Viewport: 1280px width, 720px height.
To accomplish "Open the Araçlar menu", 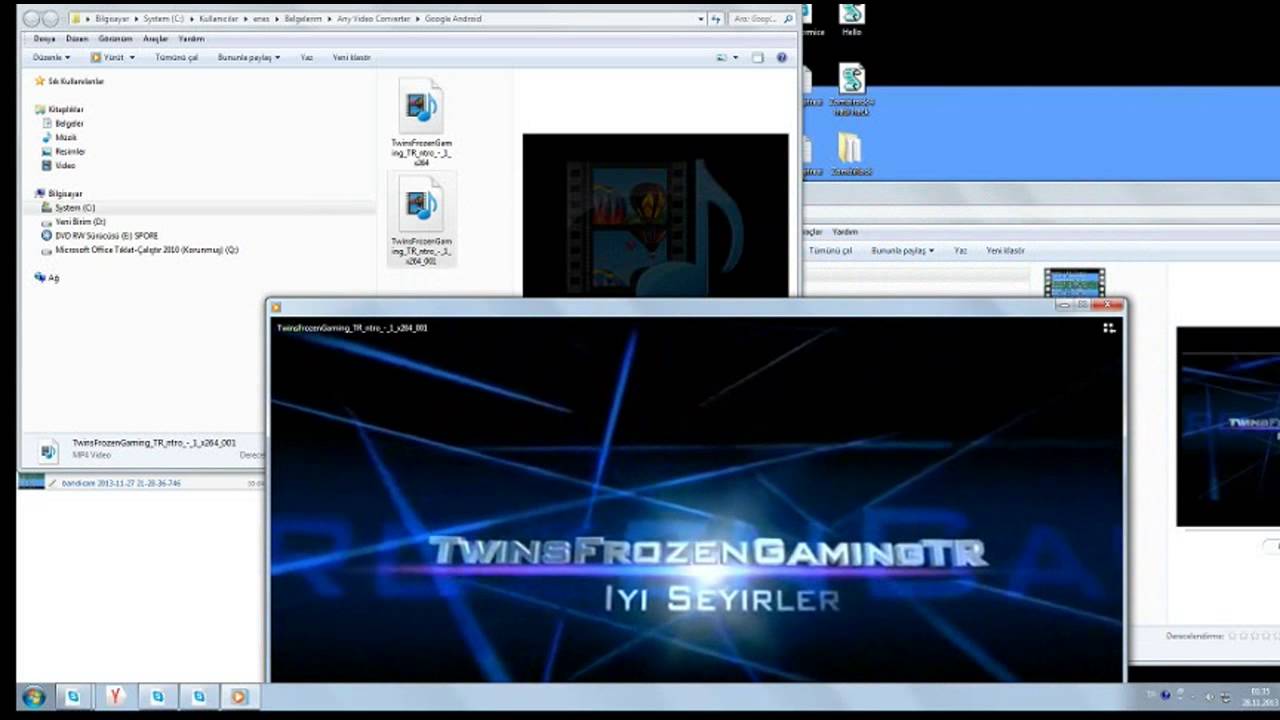I will (155, 38).
